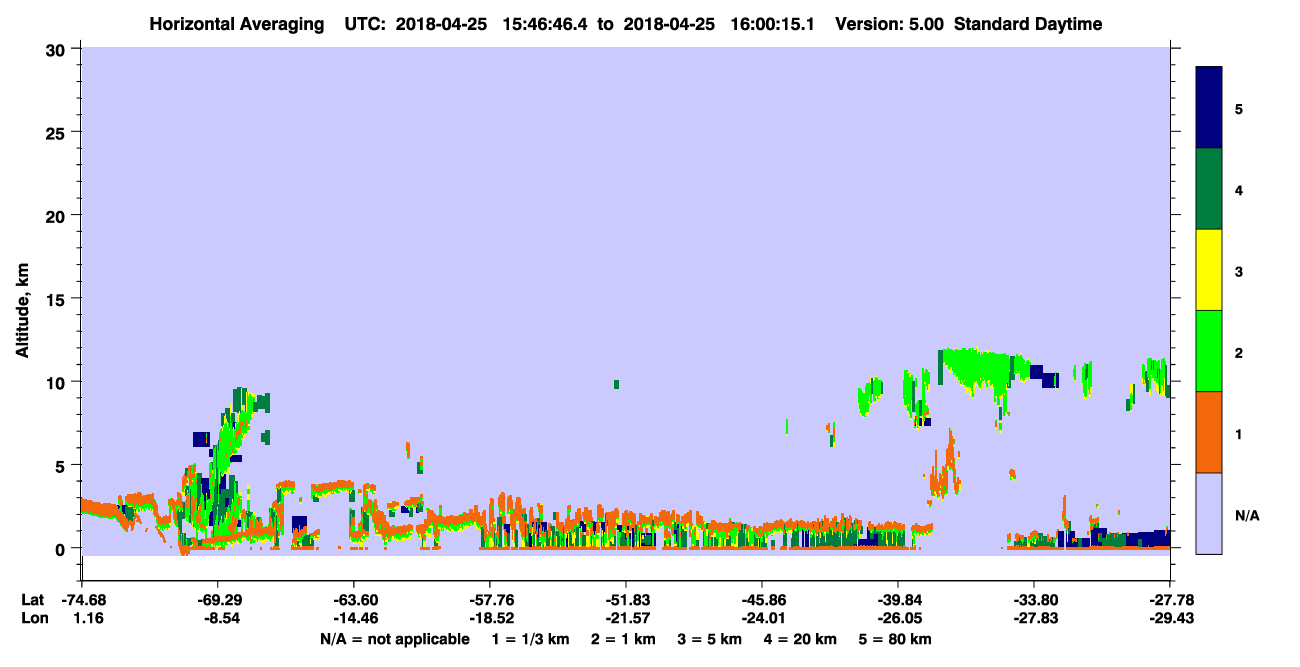Image resolution: width=1300 pixels, height=667 pixels.
Task: Click the y-axis tick label 25
Action: tap(58, 132)
